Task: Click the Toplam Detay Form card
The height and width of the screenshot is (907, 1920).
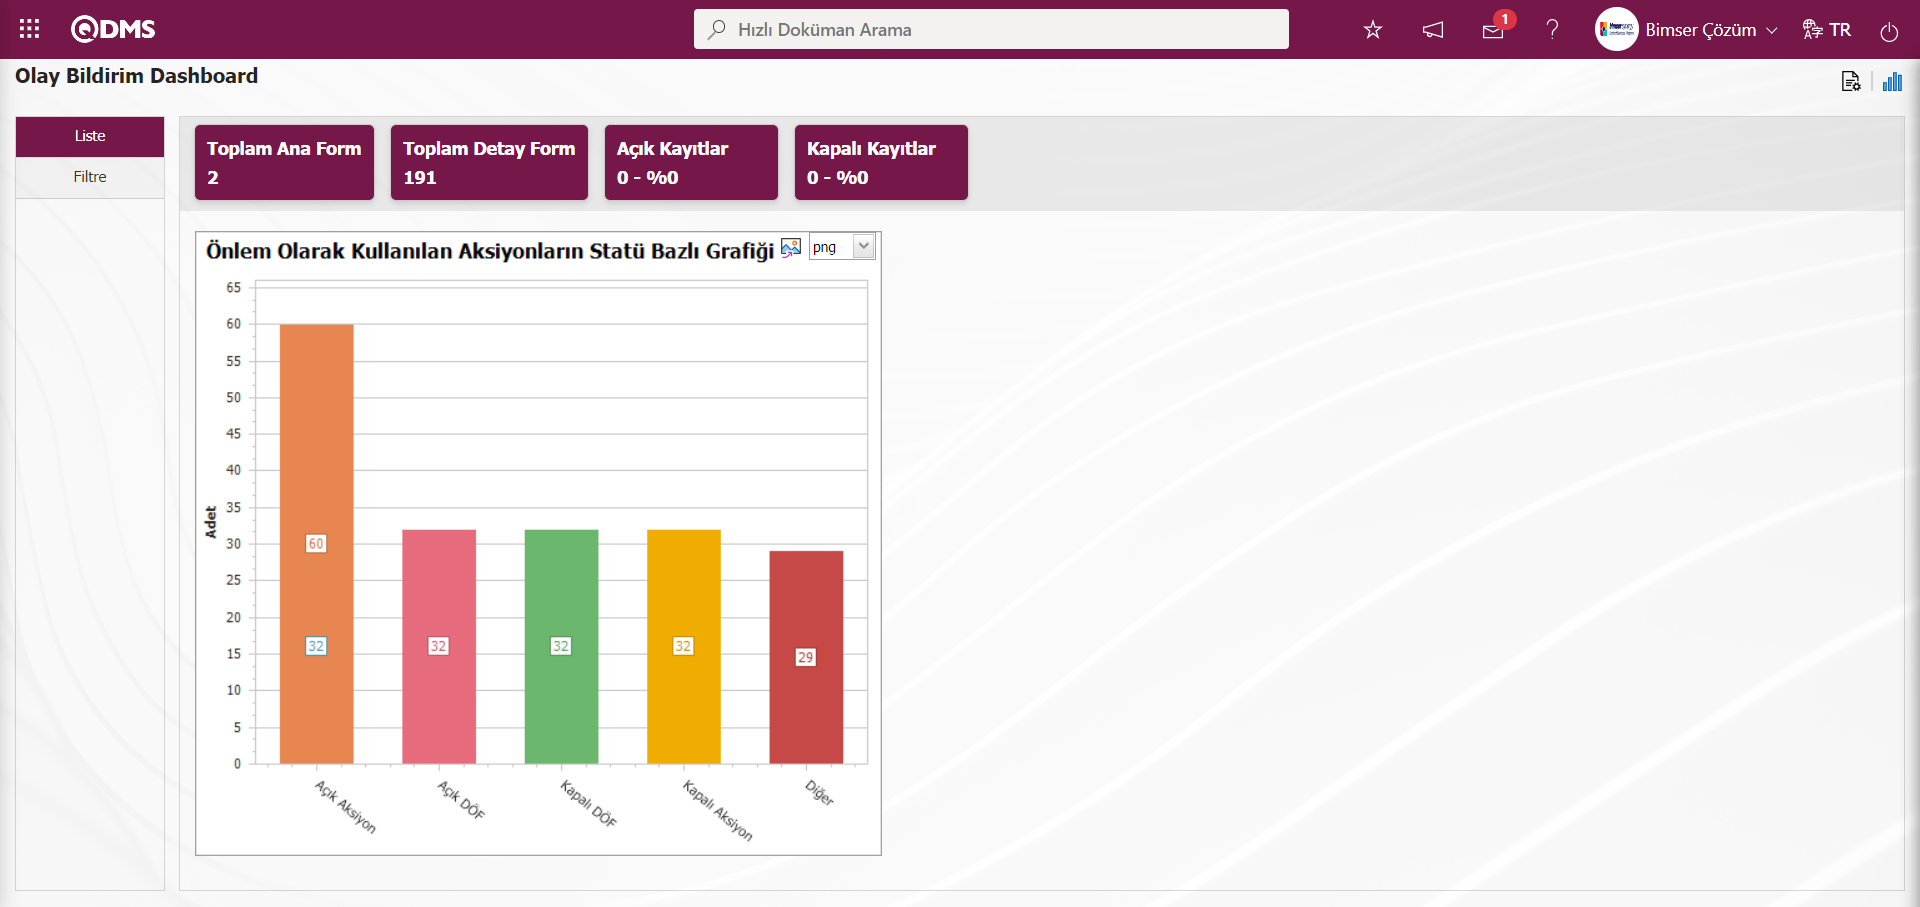Action: pos(489,162)
